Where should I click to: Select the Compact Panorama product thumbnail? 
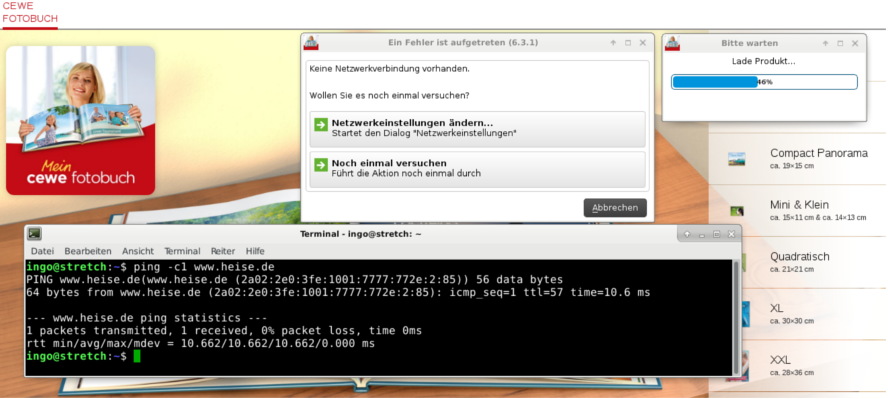[x=736, y=159]
